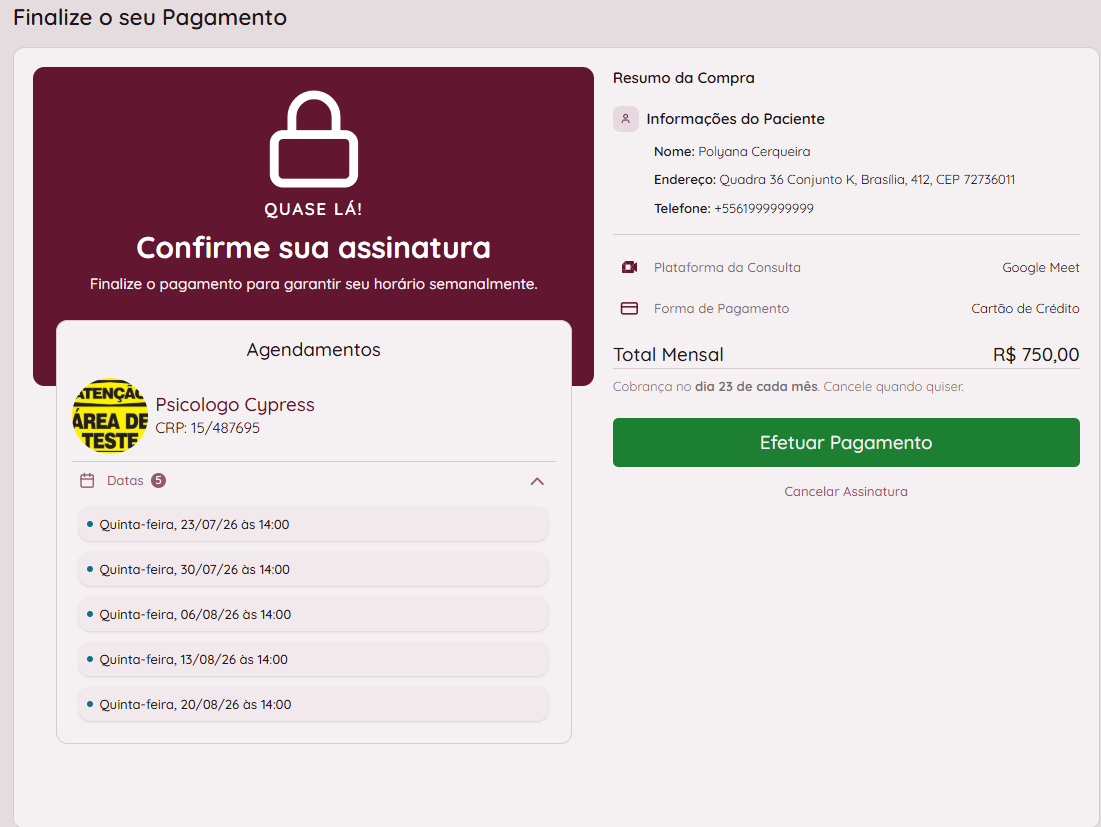Viewport: 1101px width, 827px height.
Task: Click the Cancelar Assinatura link
Action: point(846,491)
